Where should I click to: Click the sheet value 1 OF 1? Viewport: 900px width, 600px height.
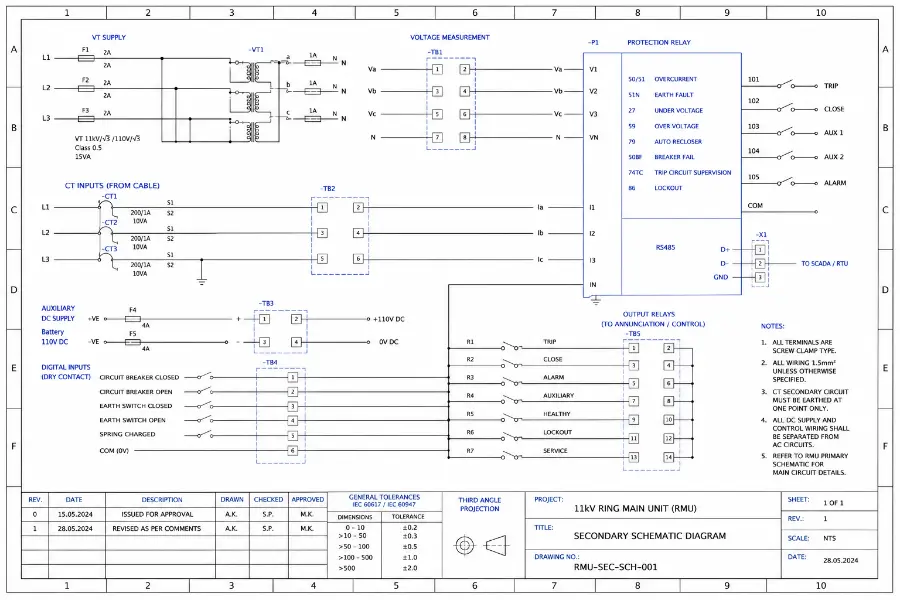click(x=833, y=503)
